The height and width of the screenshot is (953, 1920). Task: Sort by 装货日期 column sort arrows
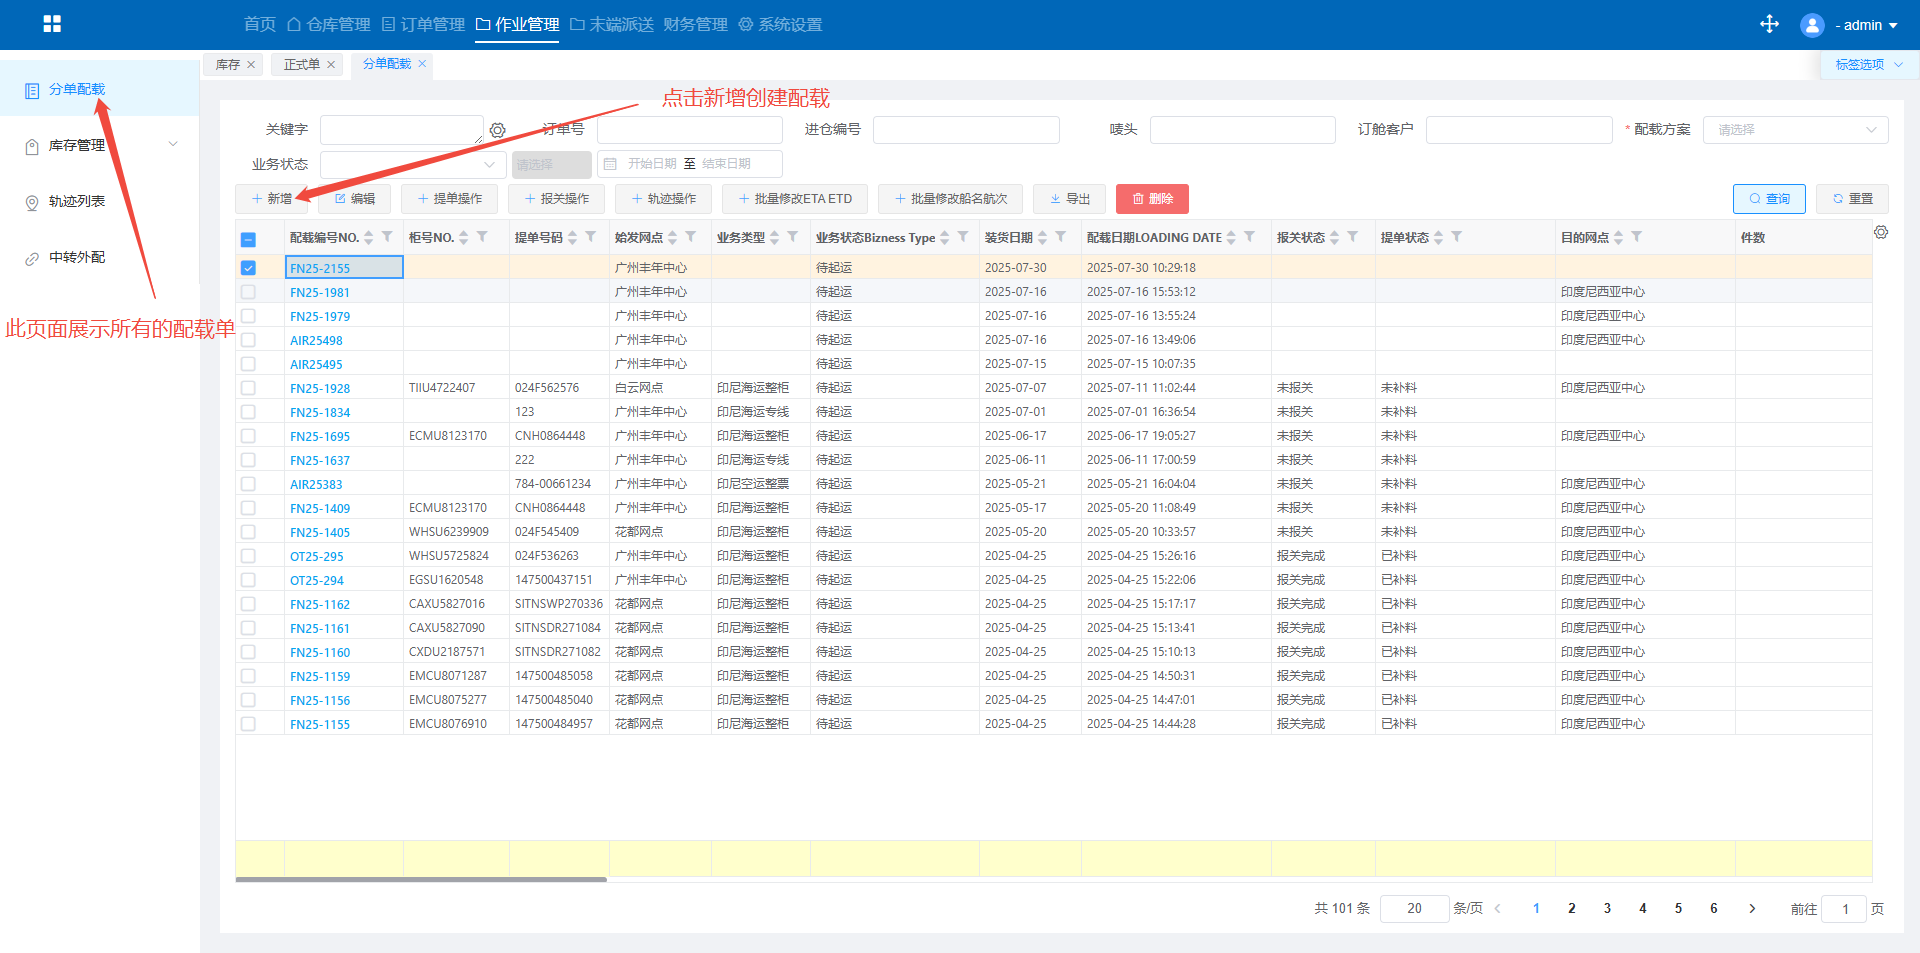coord(1042,237)
